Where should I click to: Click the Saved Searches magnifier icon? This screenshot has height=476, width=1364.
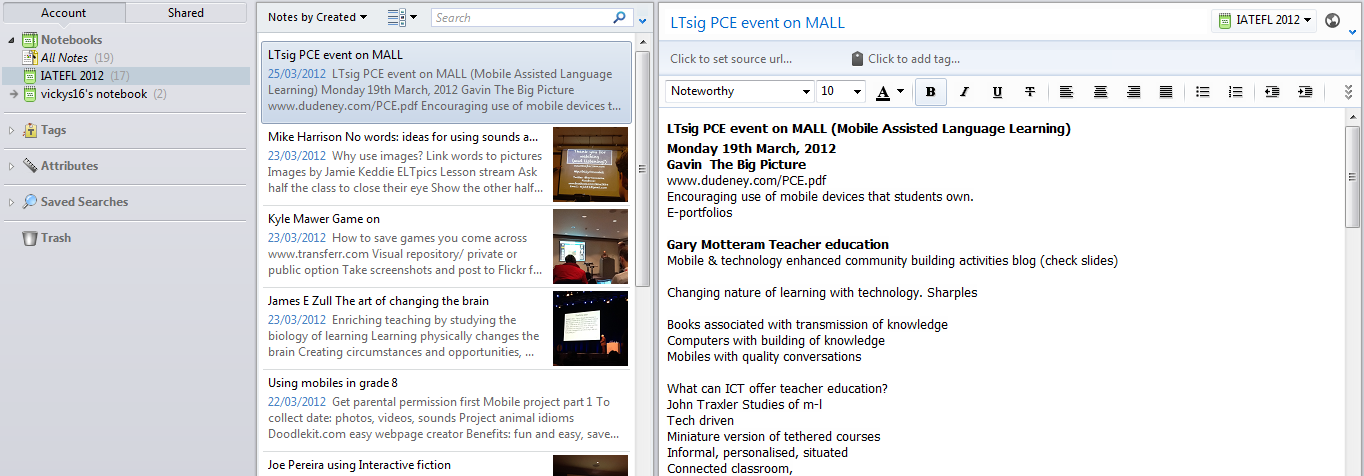click(x=30, y=202)
